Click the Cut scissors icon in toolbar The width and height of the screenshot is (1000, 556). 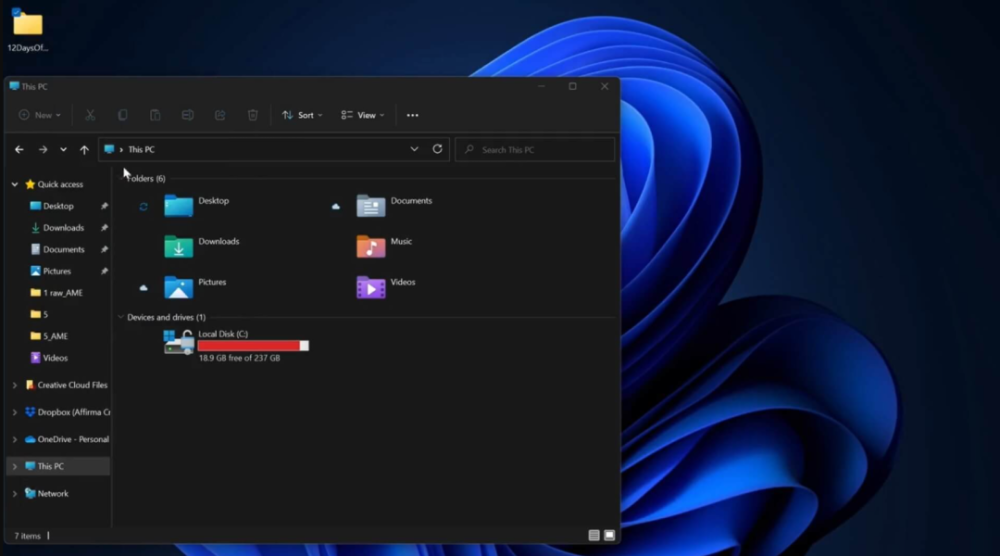tap(90, 115)
